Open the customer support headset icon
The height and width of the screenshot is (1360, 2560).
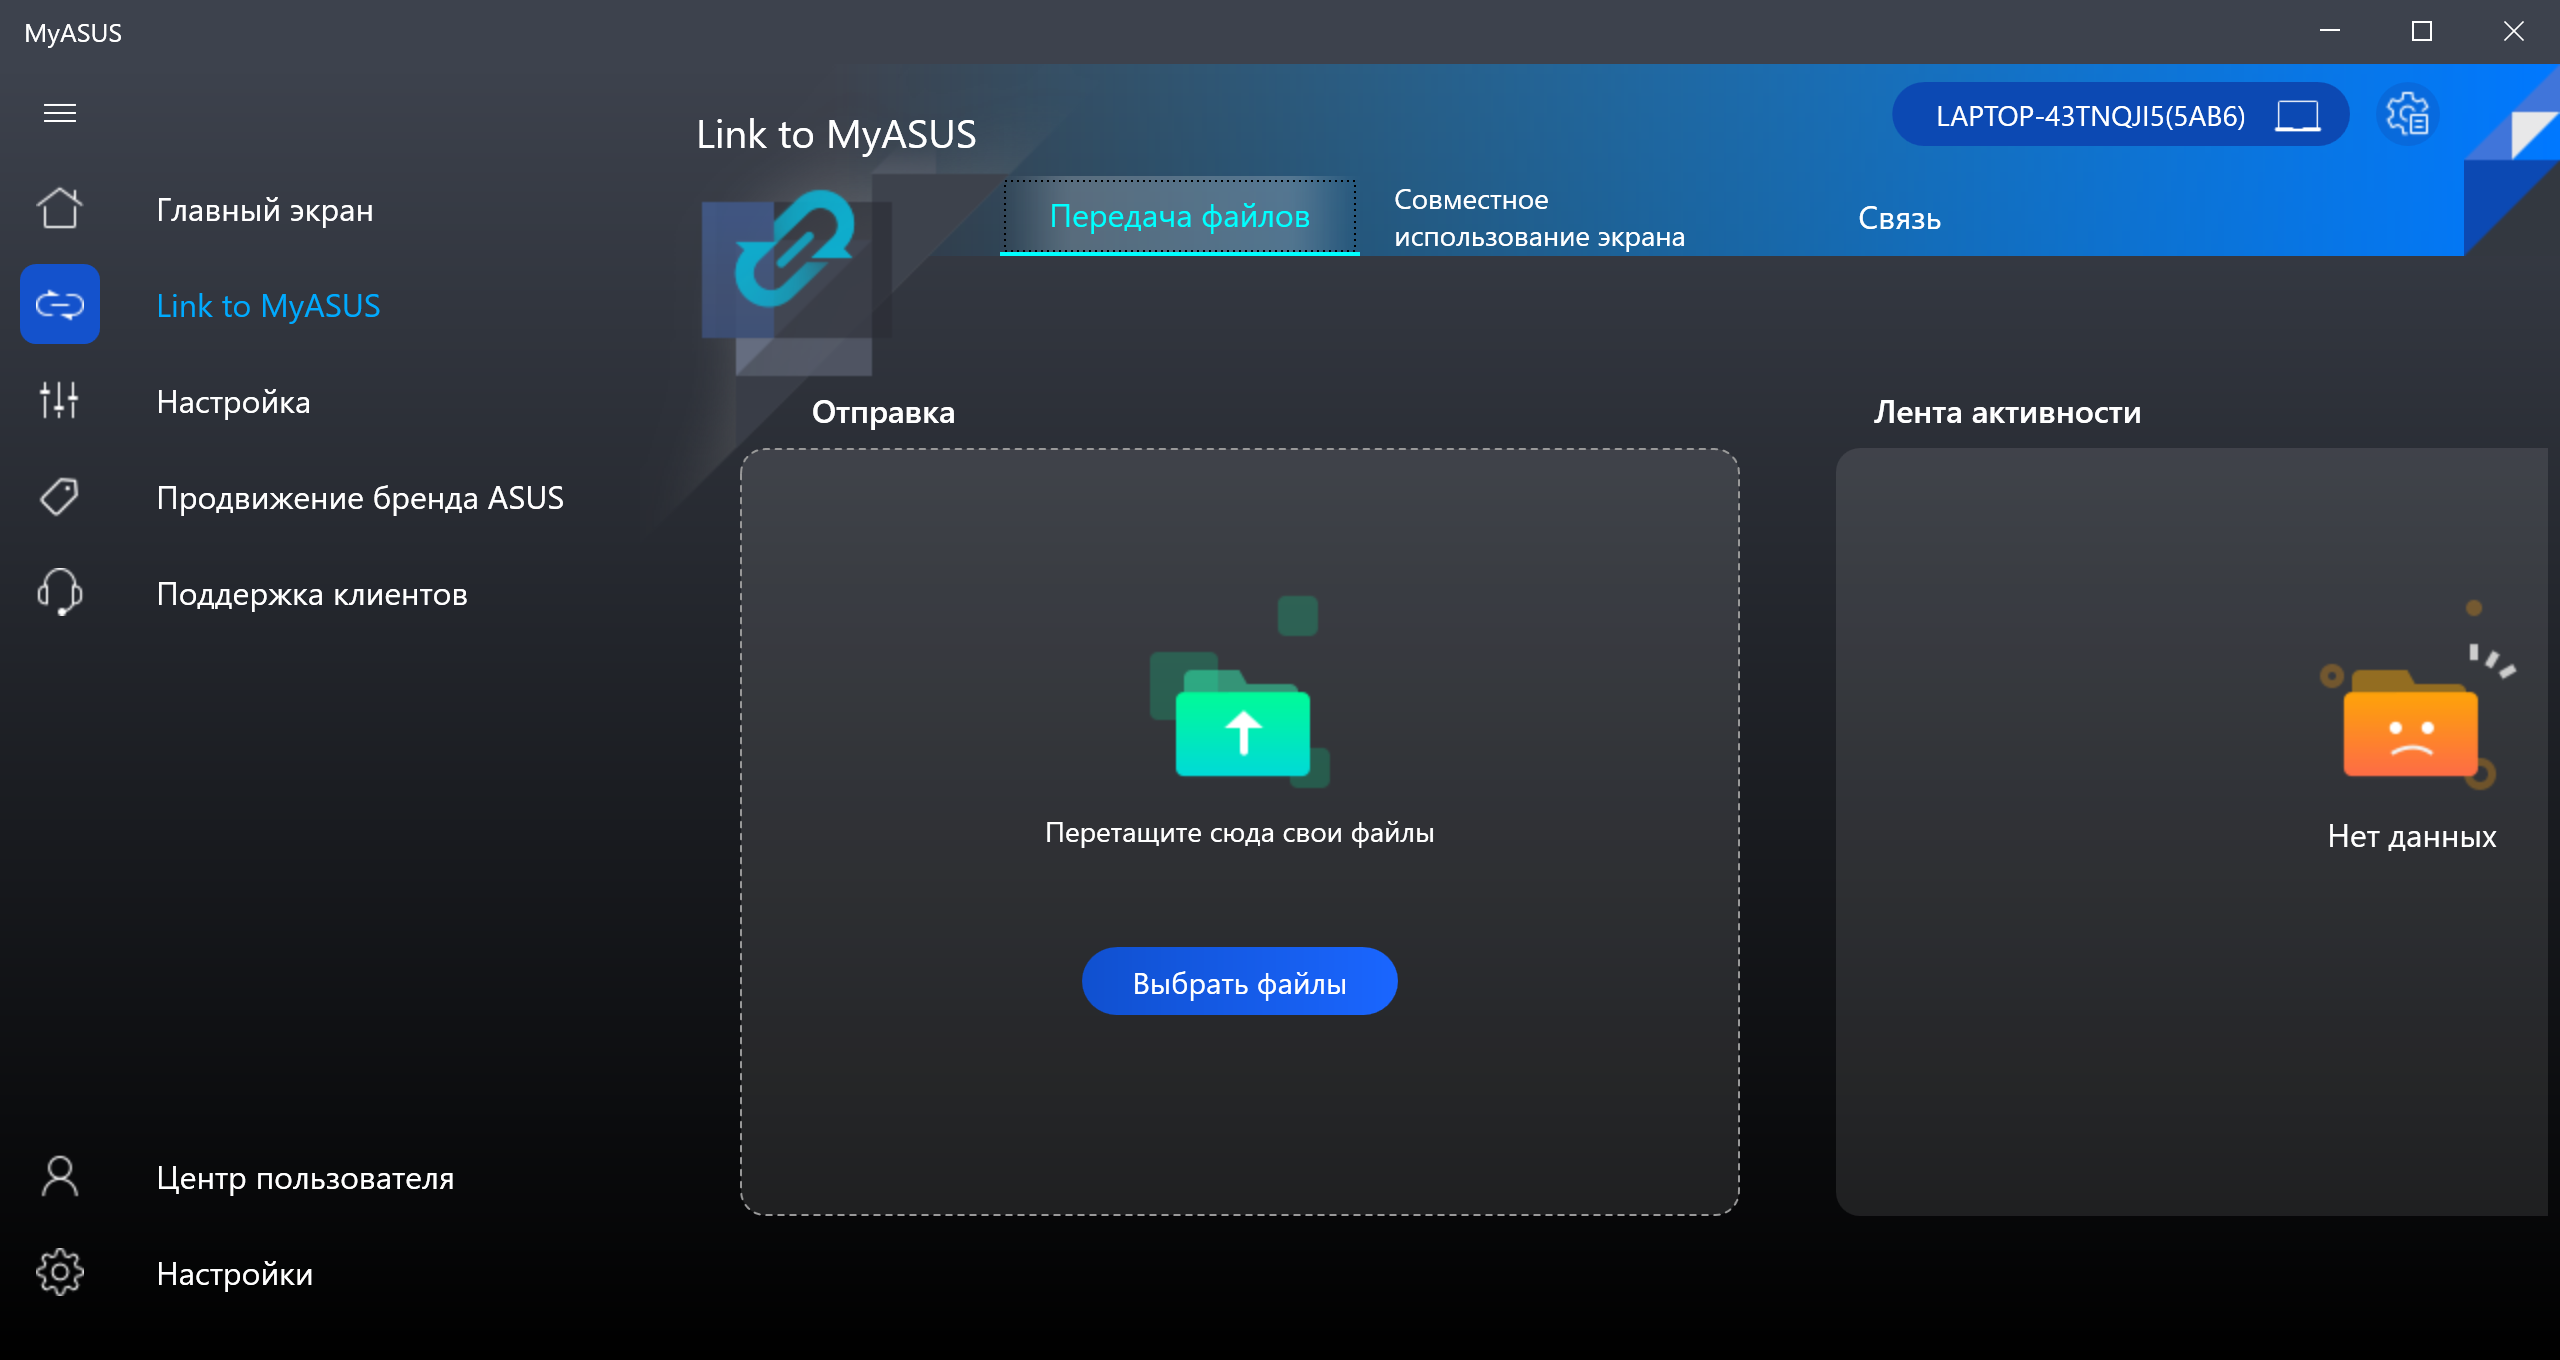pyautogui.click(x=60, y=592)
